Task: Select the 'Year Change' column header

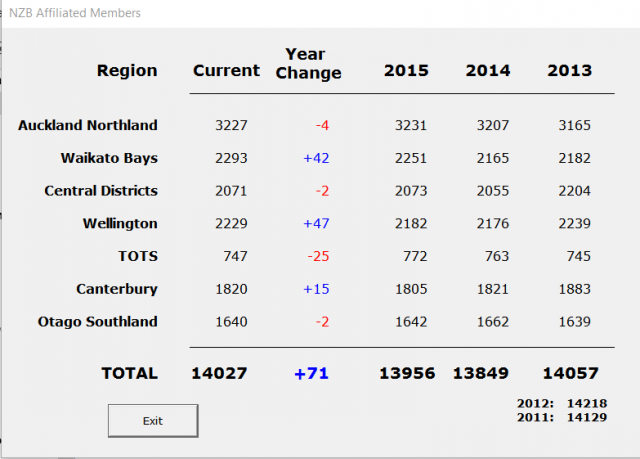Action: pyautogui.click(x=308, y=63)
